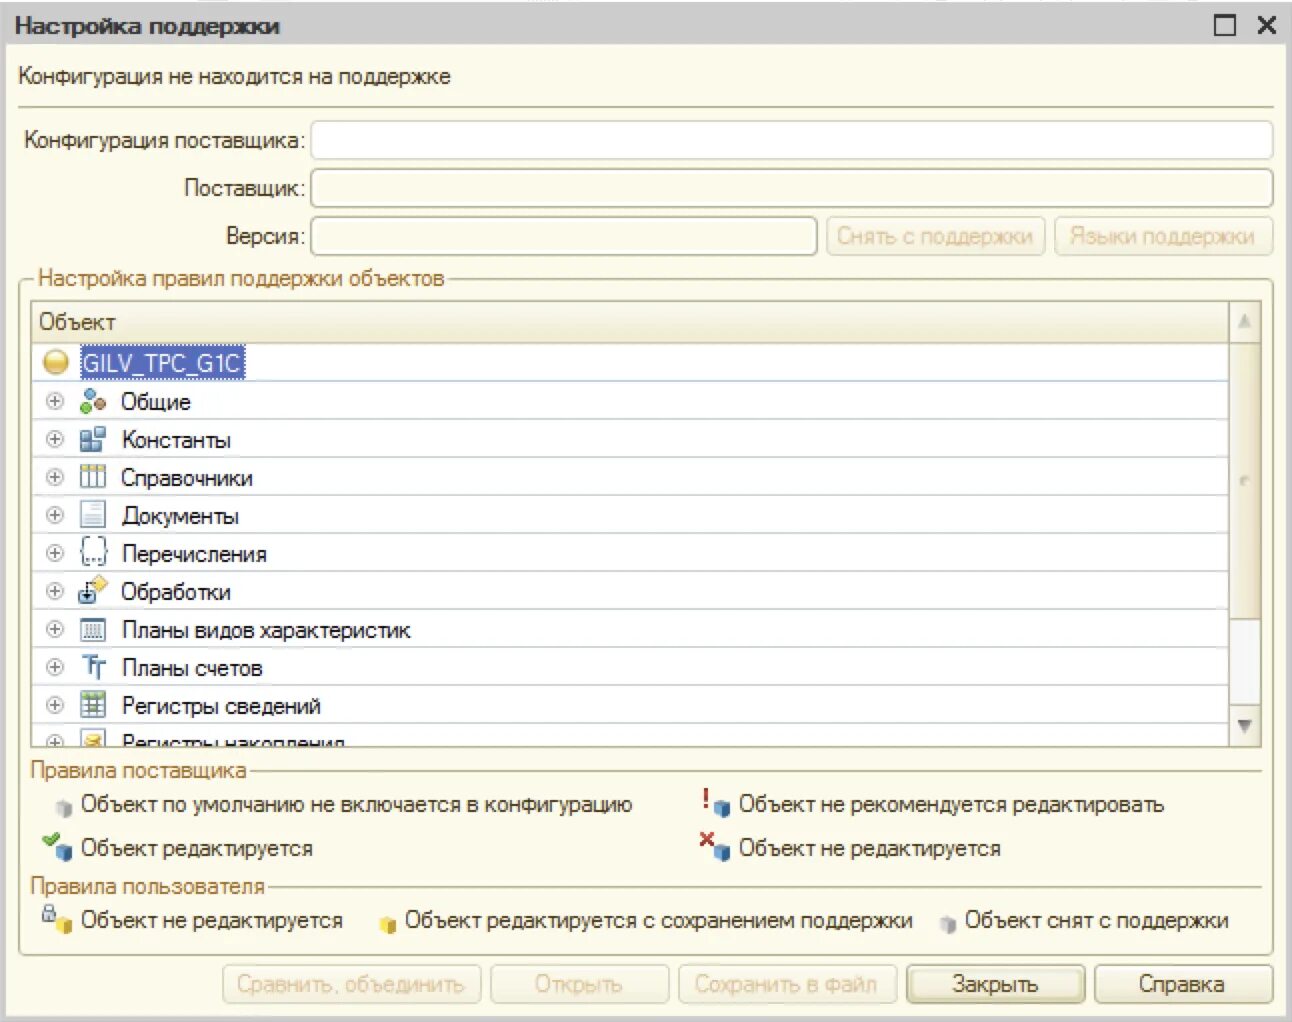This screenshot has height=1022, width=1292.
Task: Expand the Справочники node
Action: pyautogui.click(x=55, y=477)
